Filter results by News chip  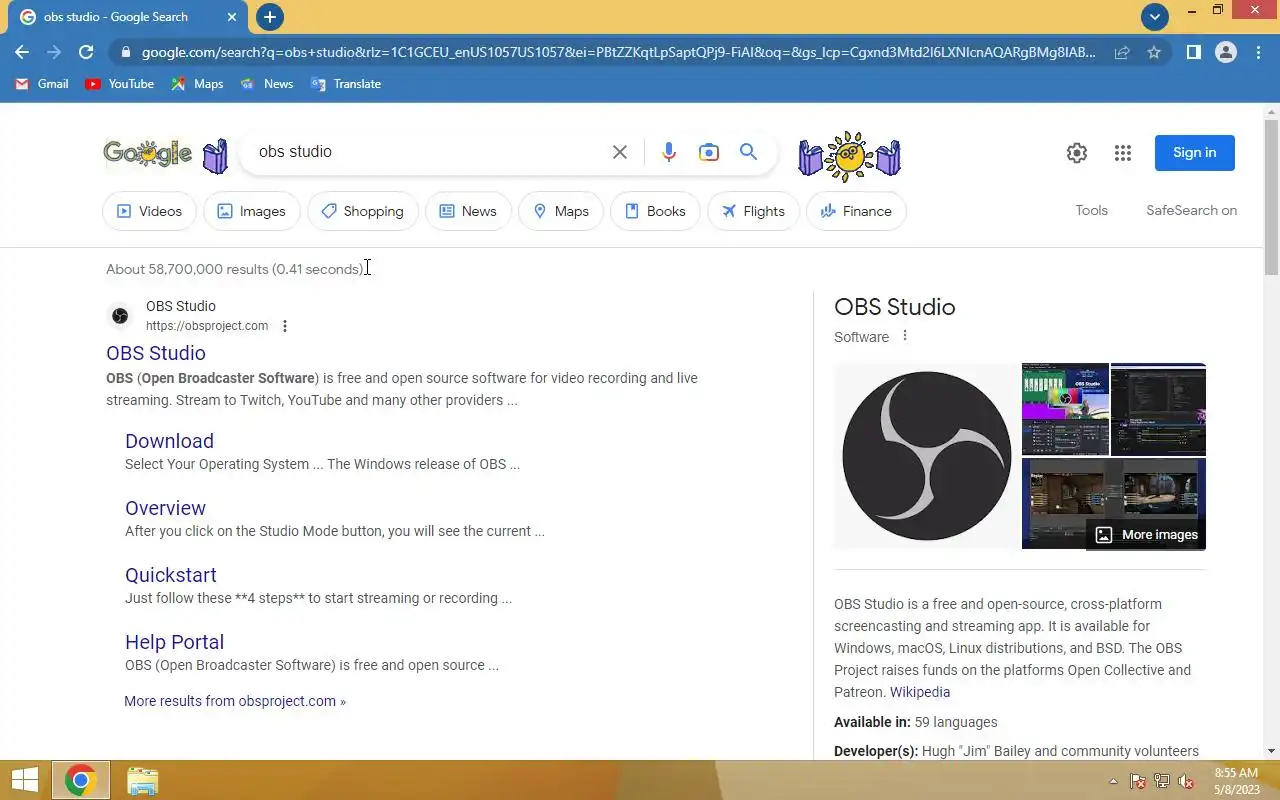click(x=468, y=211)
